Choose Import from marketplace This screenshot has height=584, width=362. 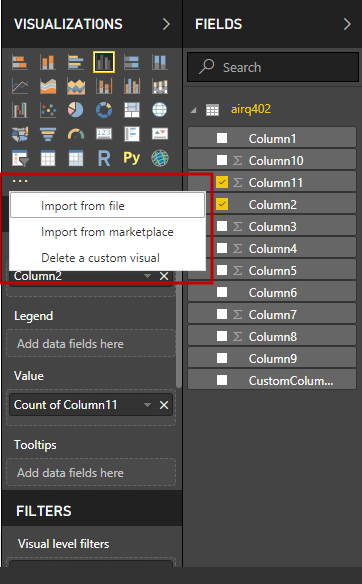[107, 232]
